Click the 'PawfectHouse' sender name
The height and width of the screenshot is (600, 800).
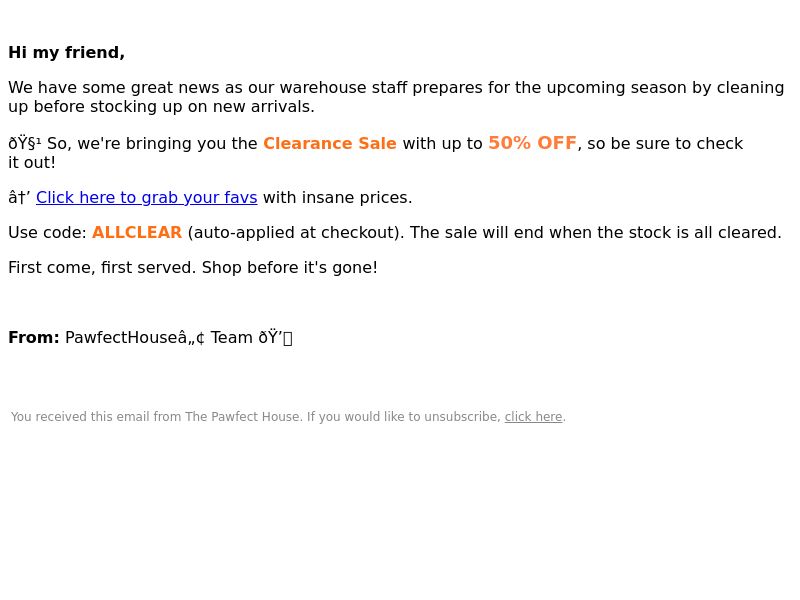pos(121,337)
